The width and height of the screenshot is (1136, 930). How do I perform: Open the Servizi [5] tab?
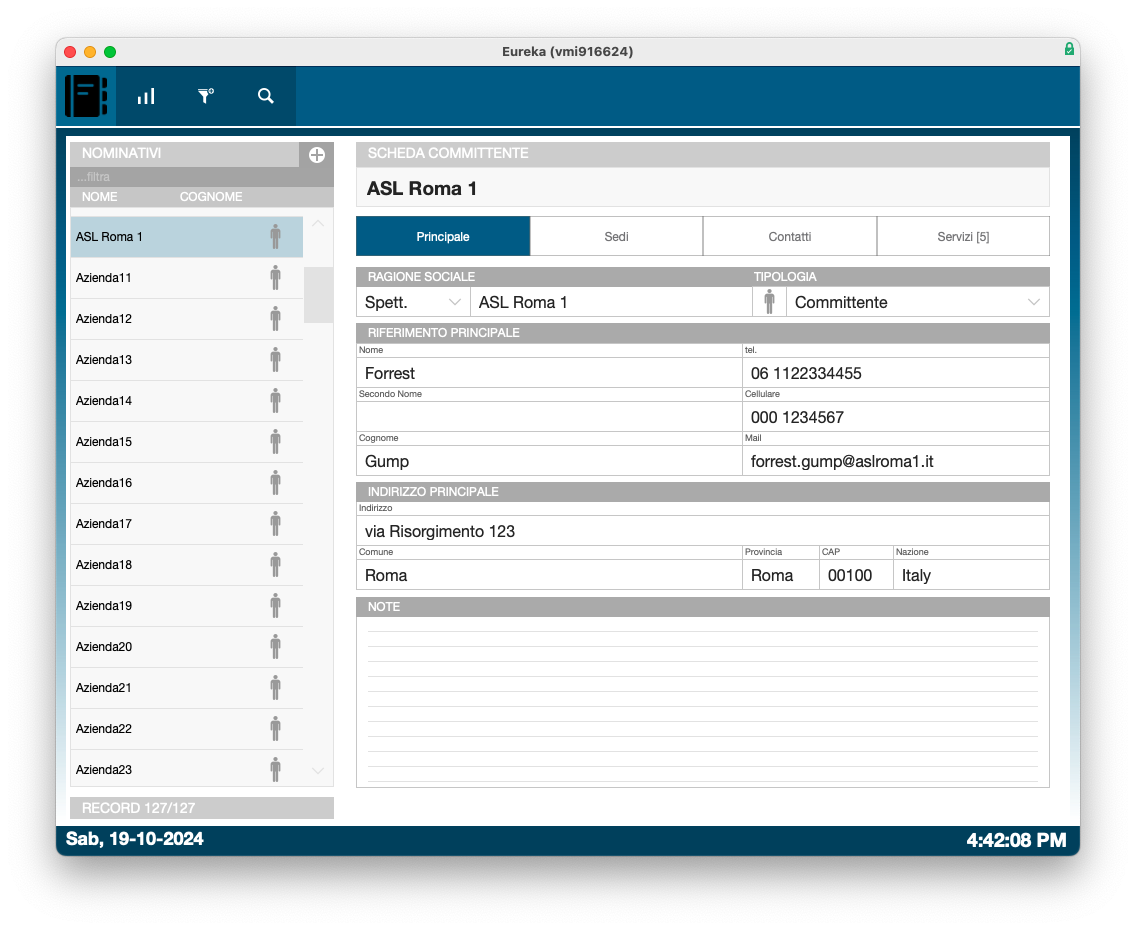coord(963,237)
